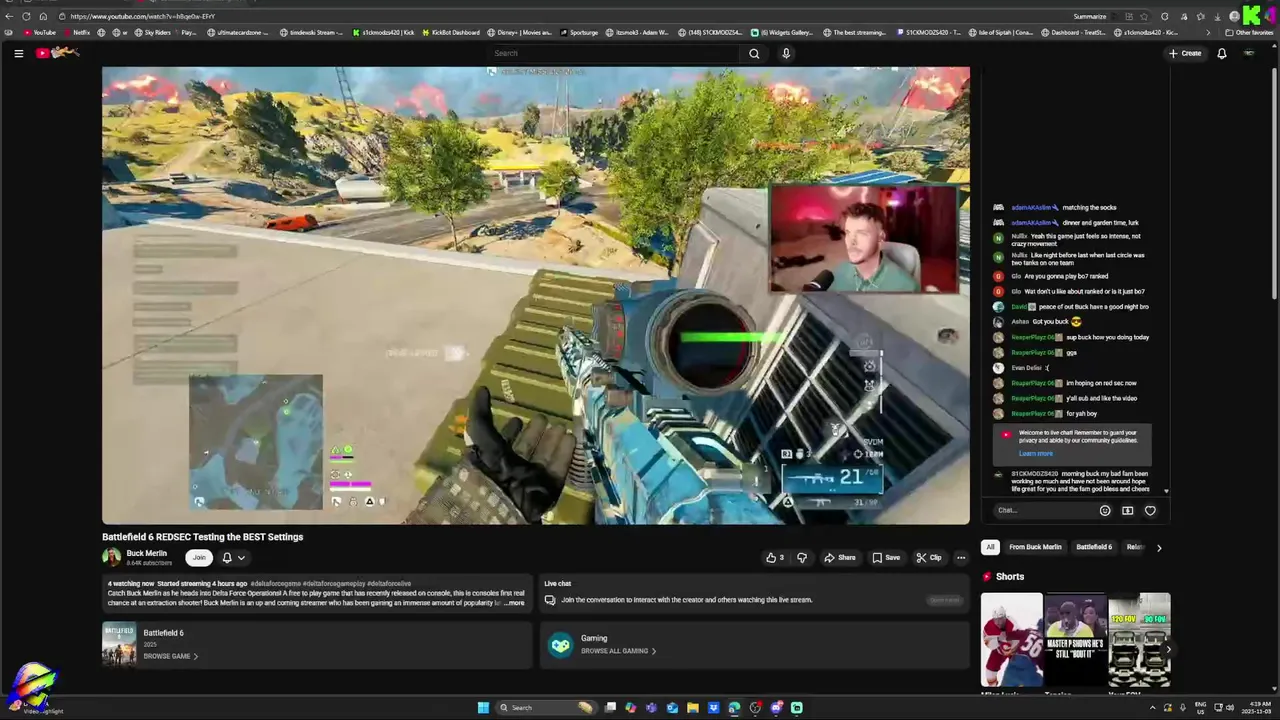Open File Explorer from taskbar

coord(692,707)
